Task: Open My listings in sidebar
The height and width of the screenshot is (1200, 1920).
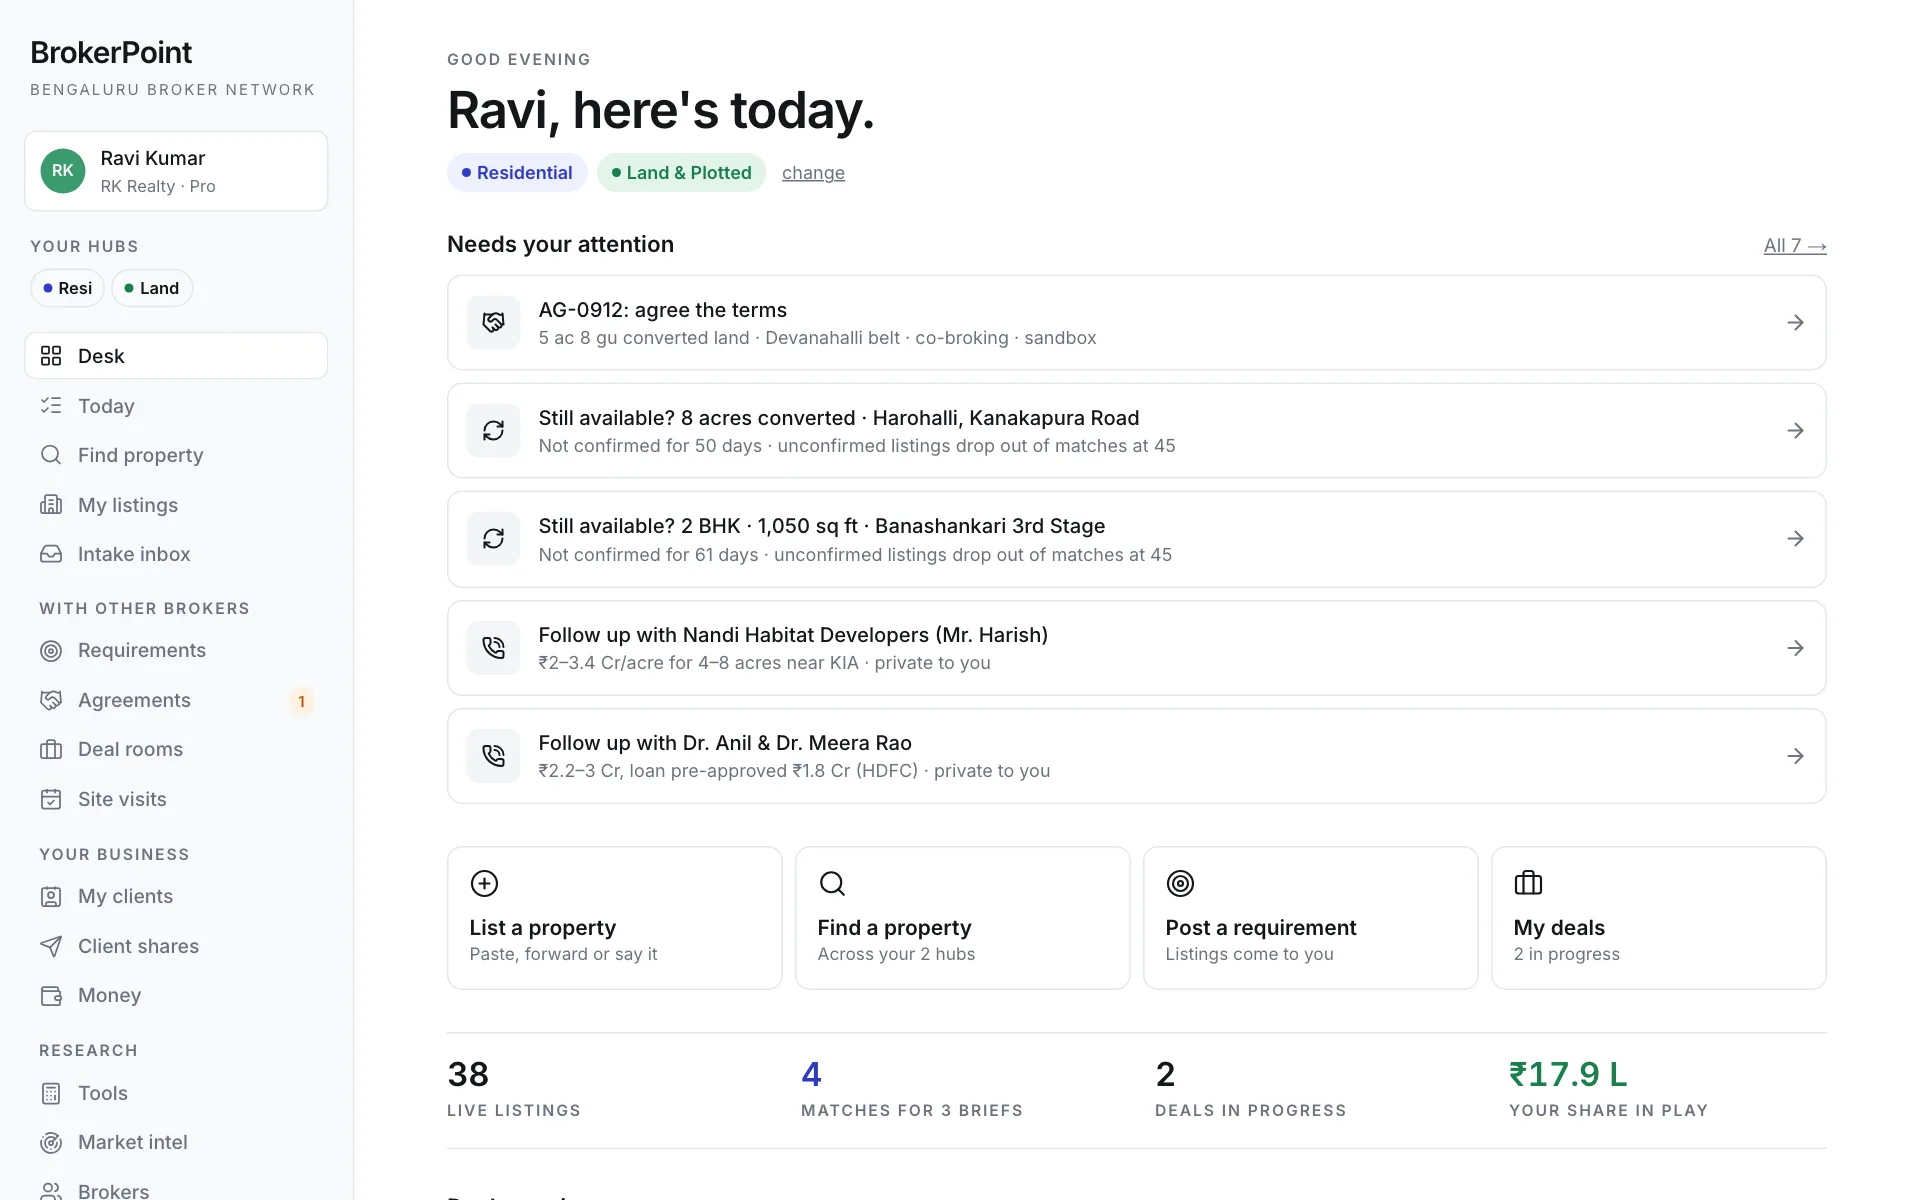Action: point(176,505)
